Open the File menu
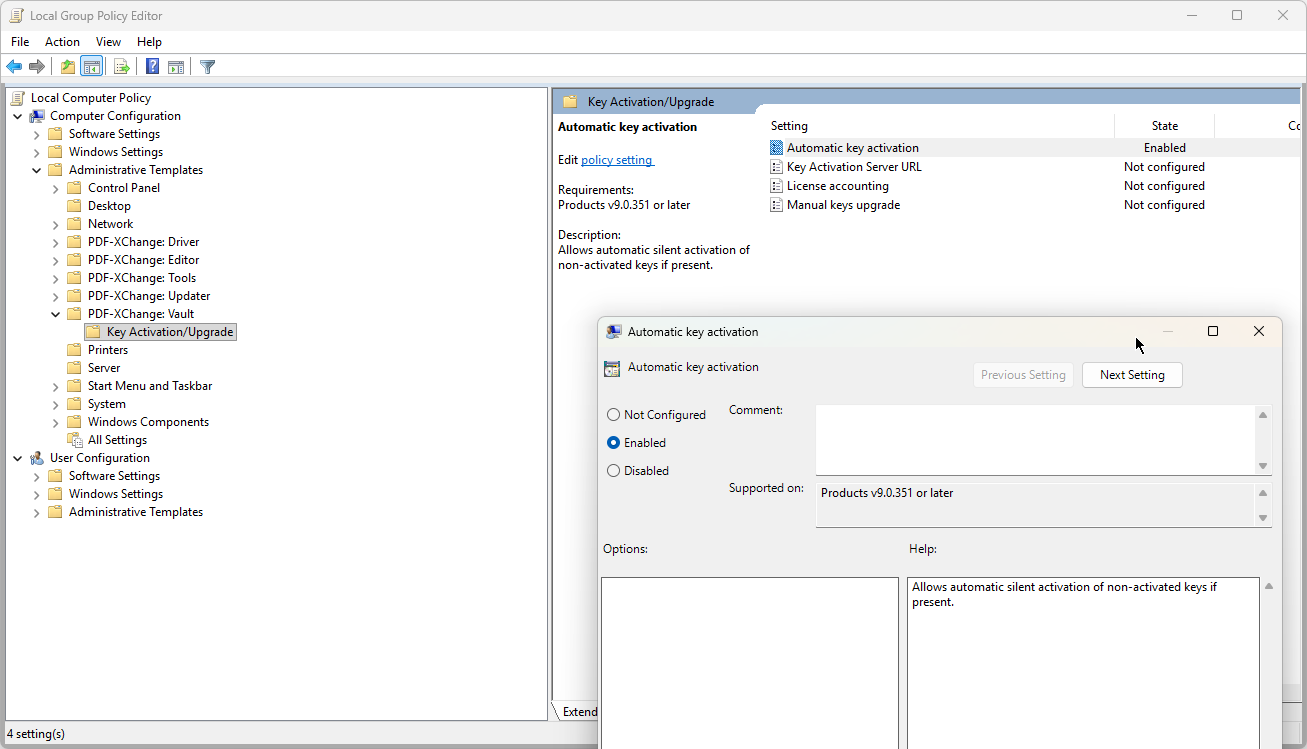This screenshot has height=749, width=1307. click(20, 42)
